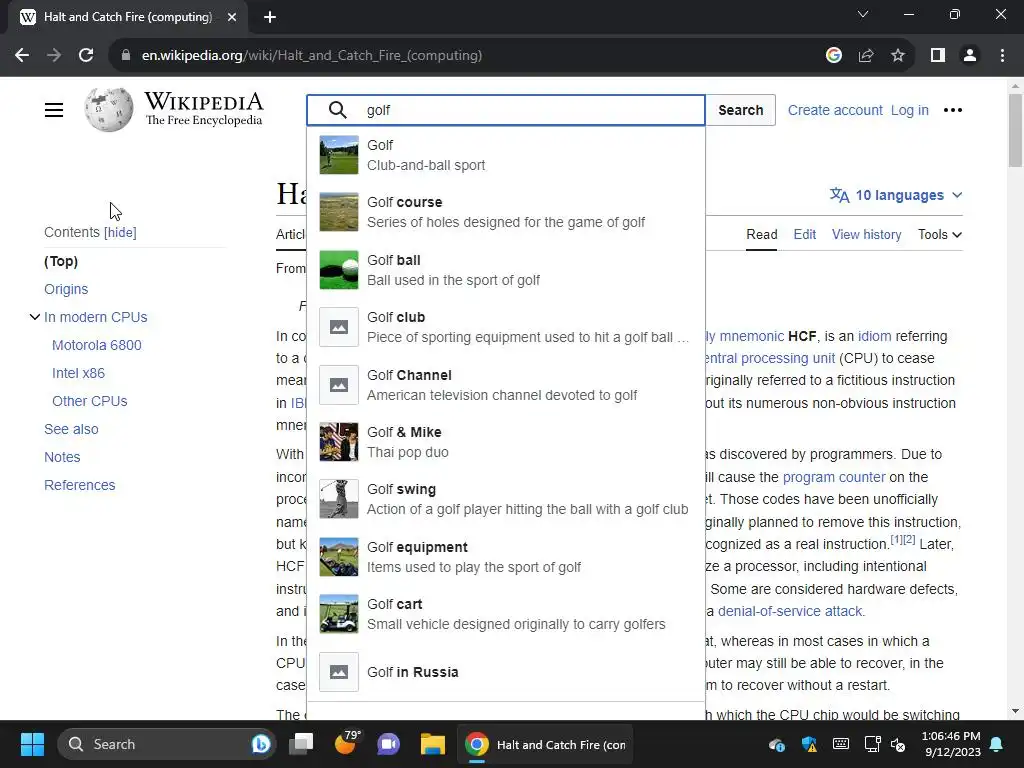Jump to the Motorola 6800 subsection

(97, 345)
